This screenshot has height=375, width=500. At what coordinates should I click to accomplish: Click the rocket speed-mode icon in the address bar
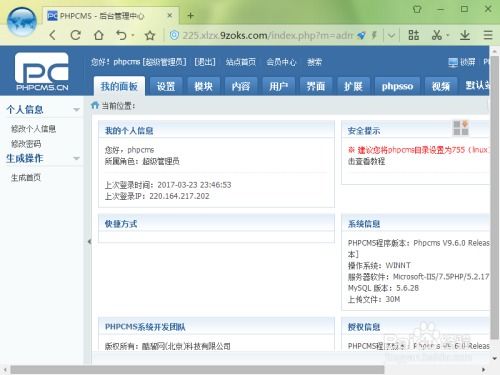point(361,35)
